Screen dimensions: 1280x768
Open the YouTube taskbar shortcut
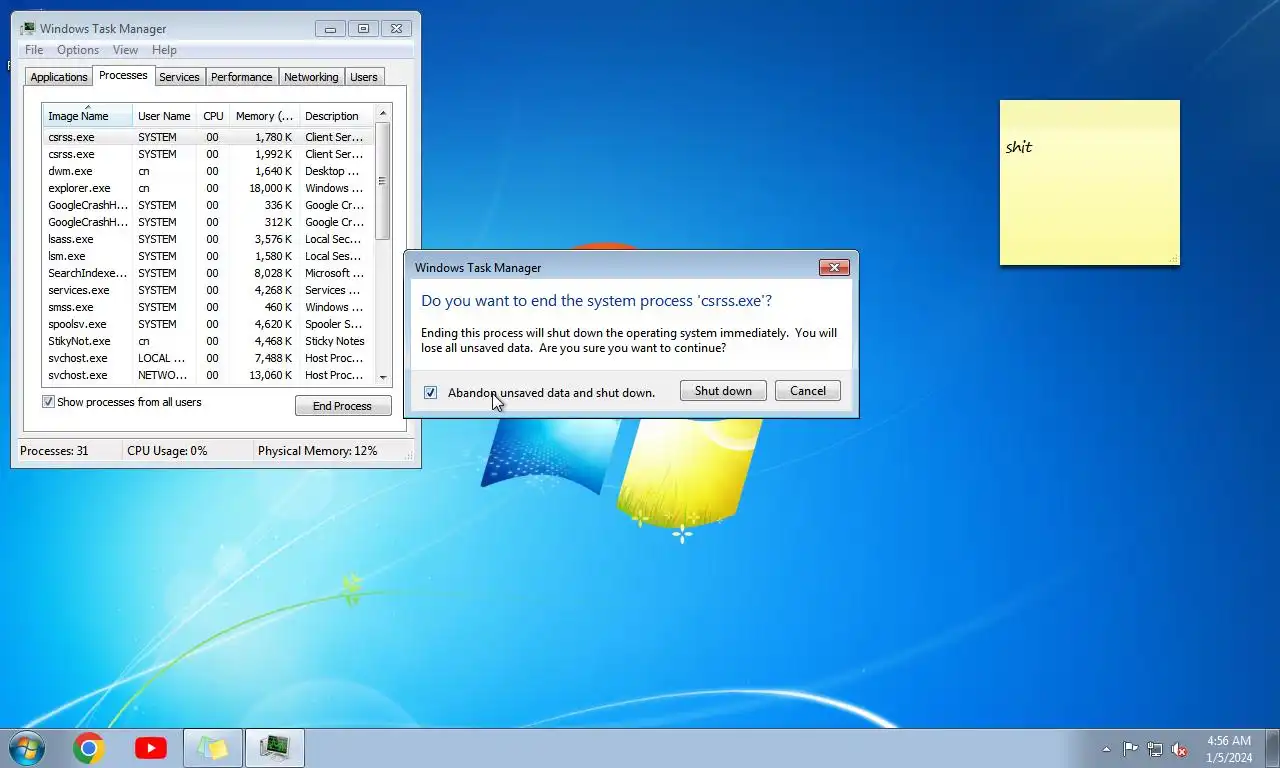151,748
